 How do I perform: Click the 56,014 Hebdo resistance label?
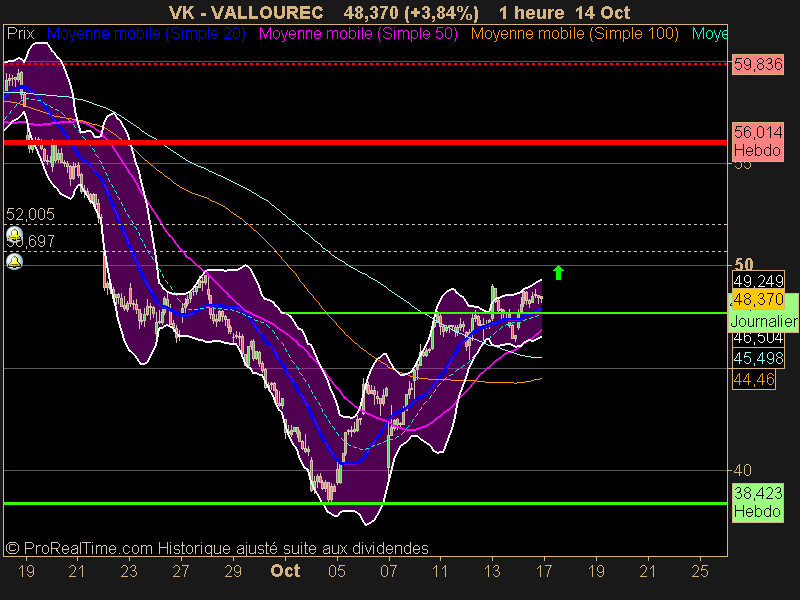coord(758,141)
